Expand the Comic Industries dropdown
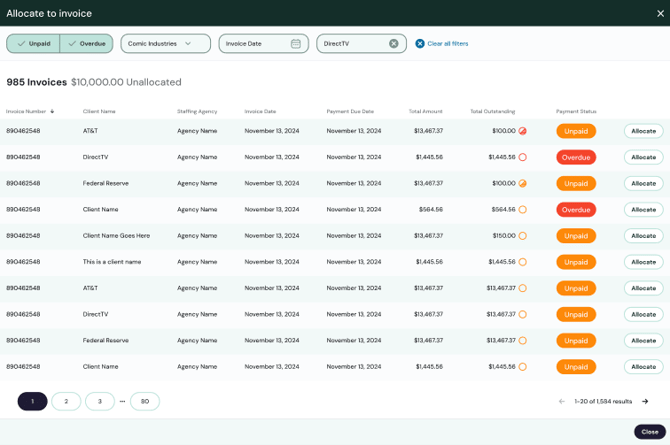 (166, 44)
